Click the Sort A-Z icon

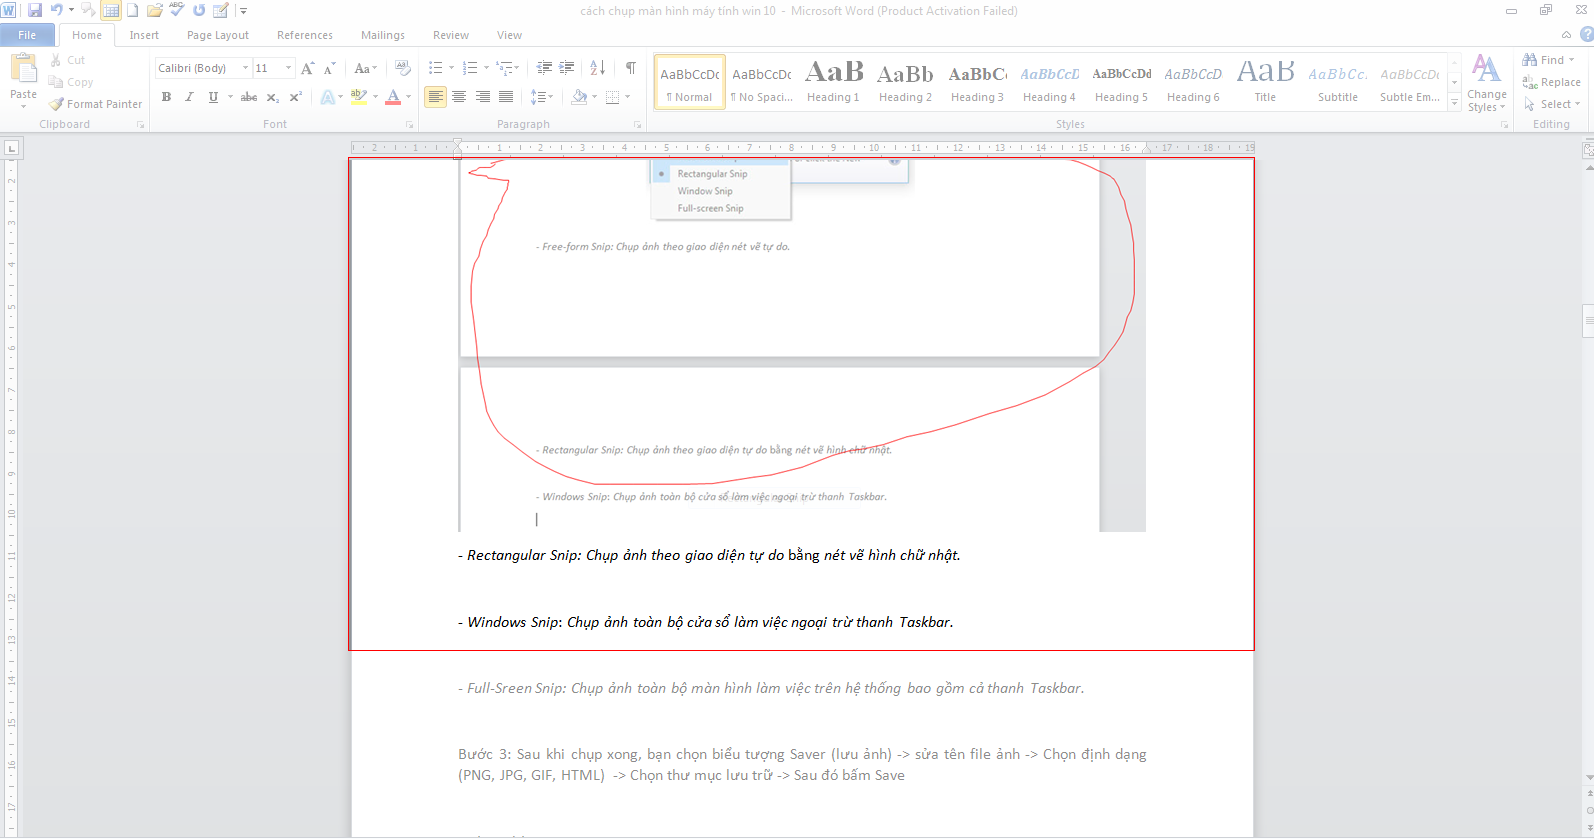pyautogui.click(x=597, y=68)
